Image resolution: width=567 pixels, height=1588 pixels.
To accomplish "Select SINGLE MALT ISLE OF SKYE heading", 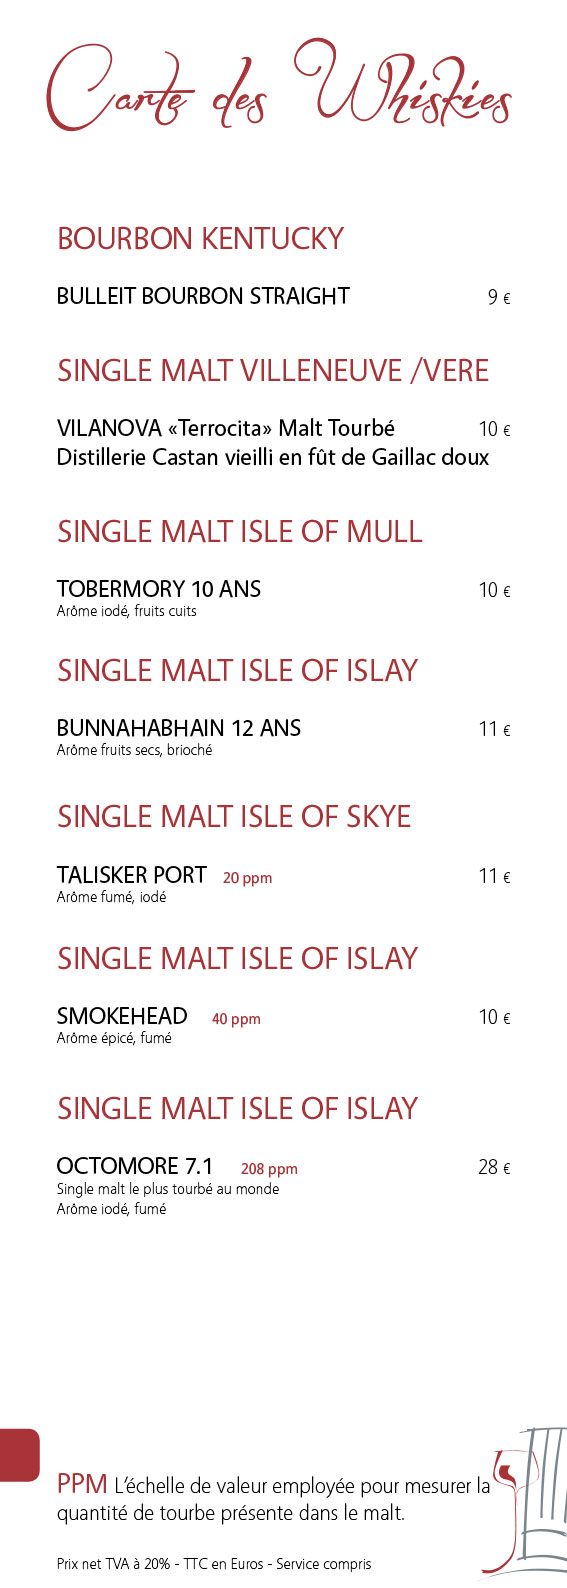I will (x=234, y=817).
